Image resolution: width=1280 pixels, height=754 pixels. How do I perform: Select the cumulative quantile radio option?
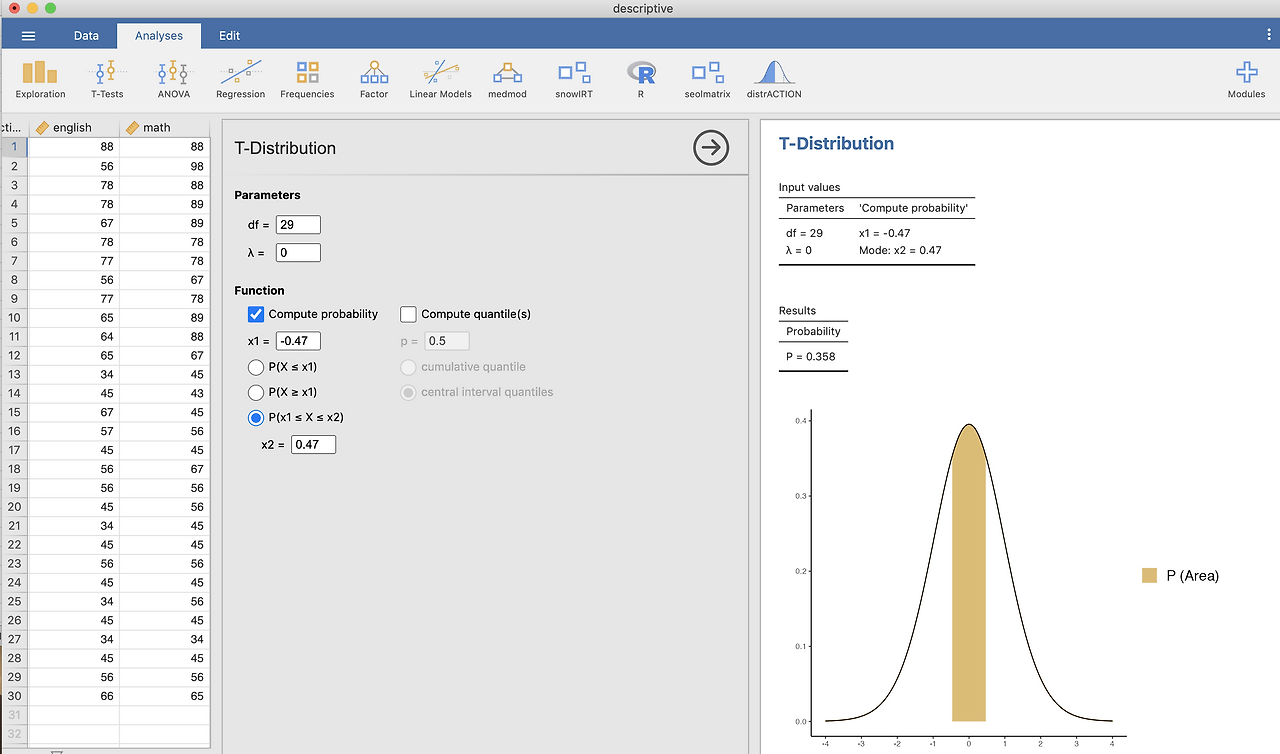[408, 367]
